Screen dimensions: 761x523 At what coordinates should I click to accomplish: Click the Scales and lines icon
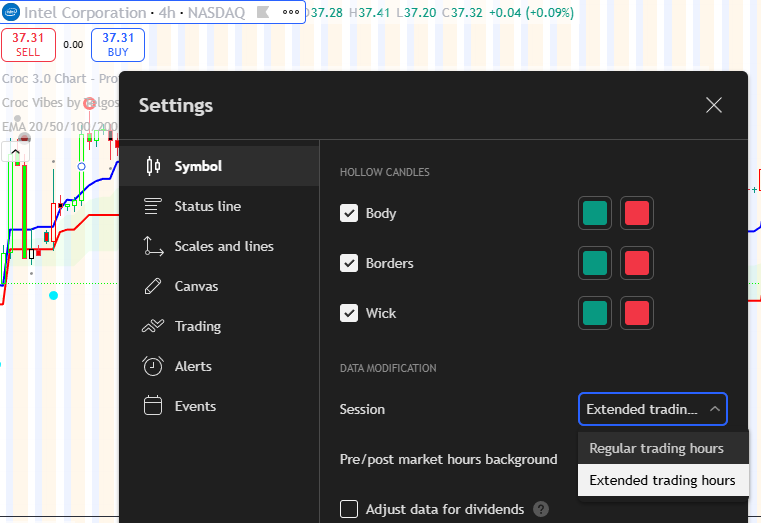pyautogui.click(x=153, y=246)
